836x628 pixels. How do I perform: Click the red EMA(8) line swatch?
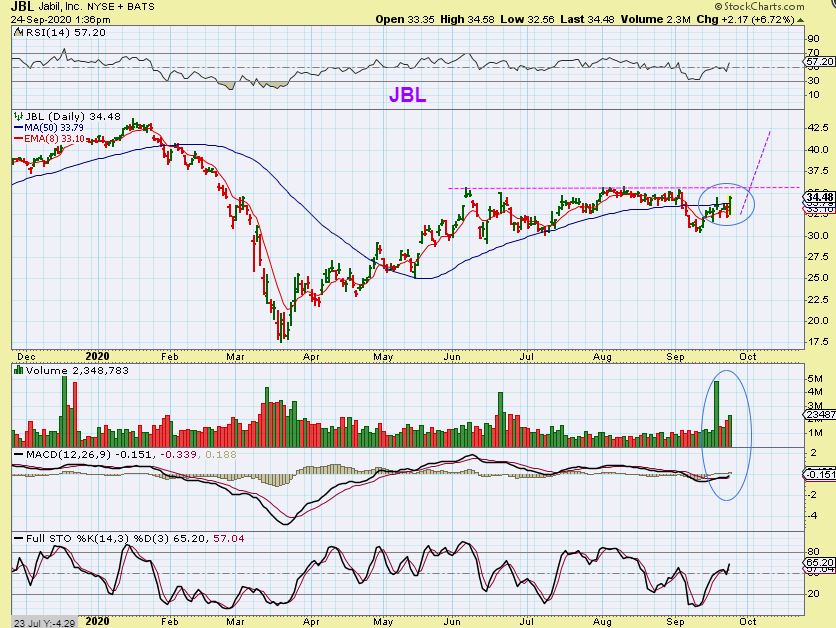pyautogui.click(x=19, y=139)
